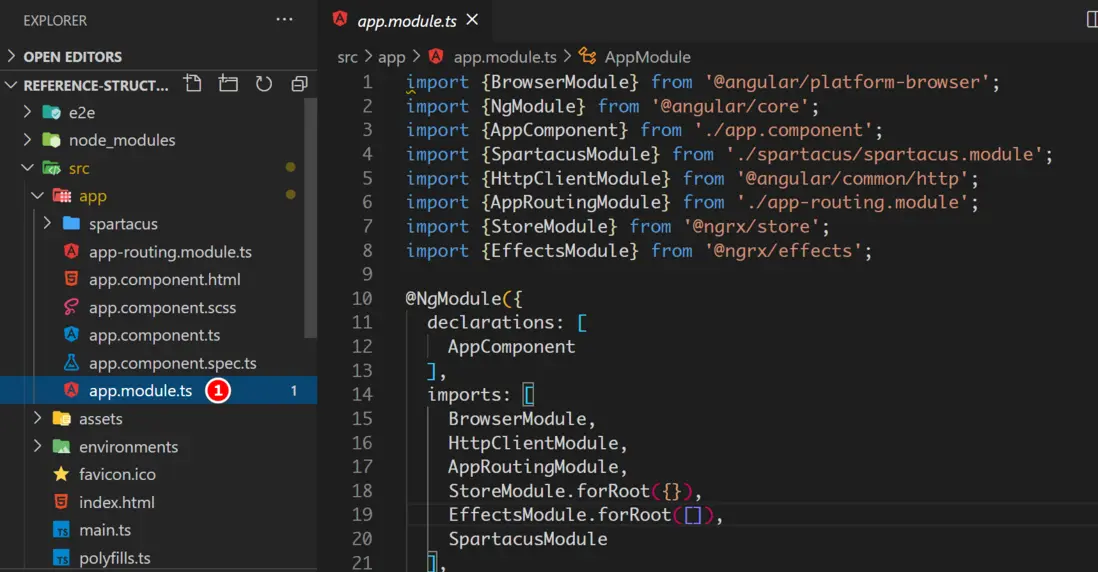Image resolution: width=1098 pixels, height=572 pixels.
Task: Open app-routing.module.ts file
Action: pyautogui.click(x=170, y=252)
